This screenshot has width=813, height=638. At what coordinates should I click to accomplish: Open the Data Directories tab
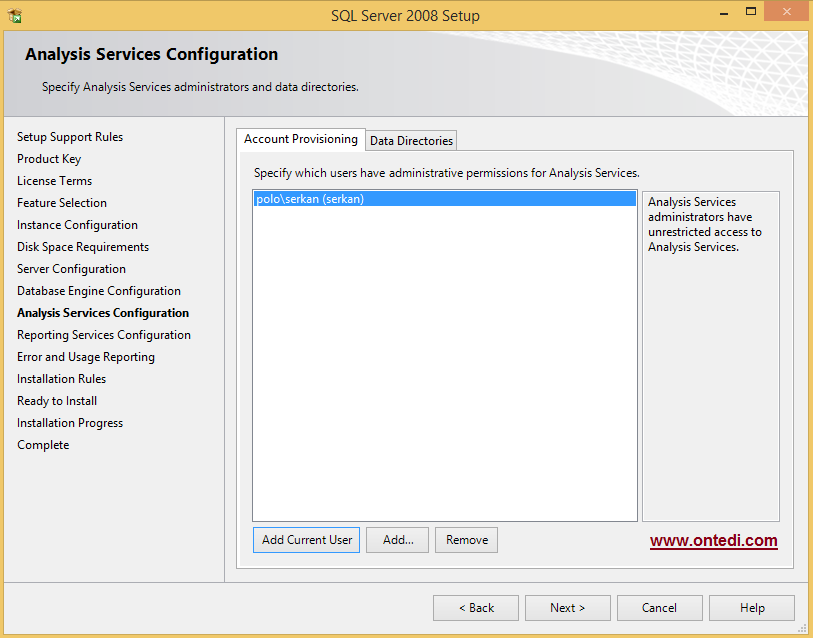411,141
